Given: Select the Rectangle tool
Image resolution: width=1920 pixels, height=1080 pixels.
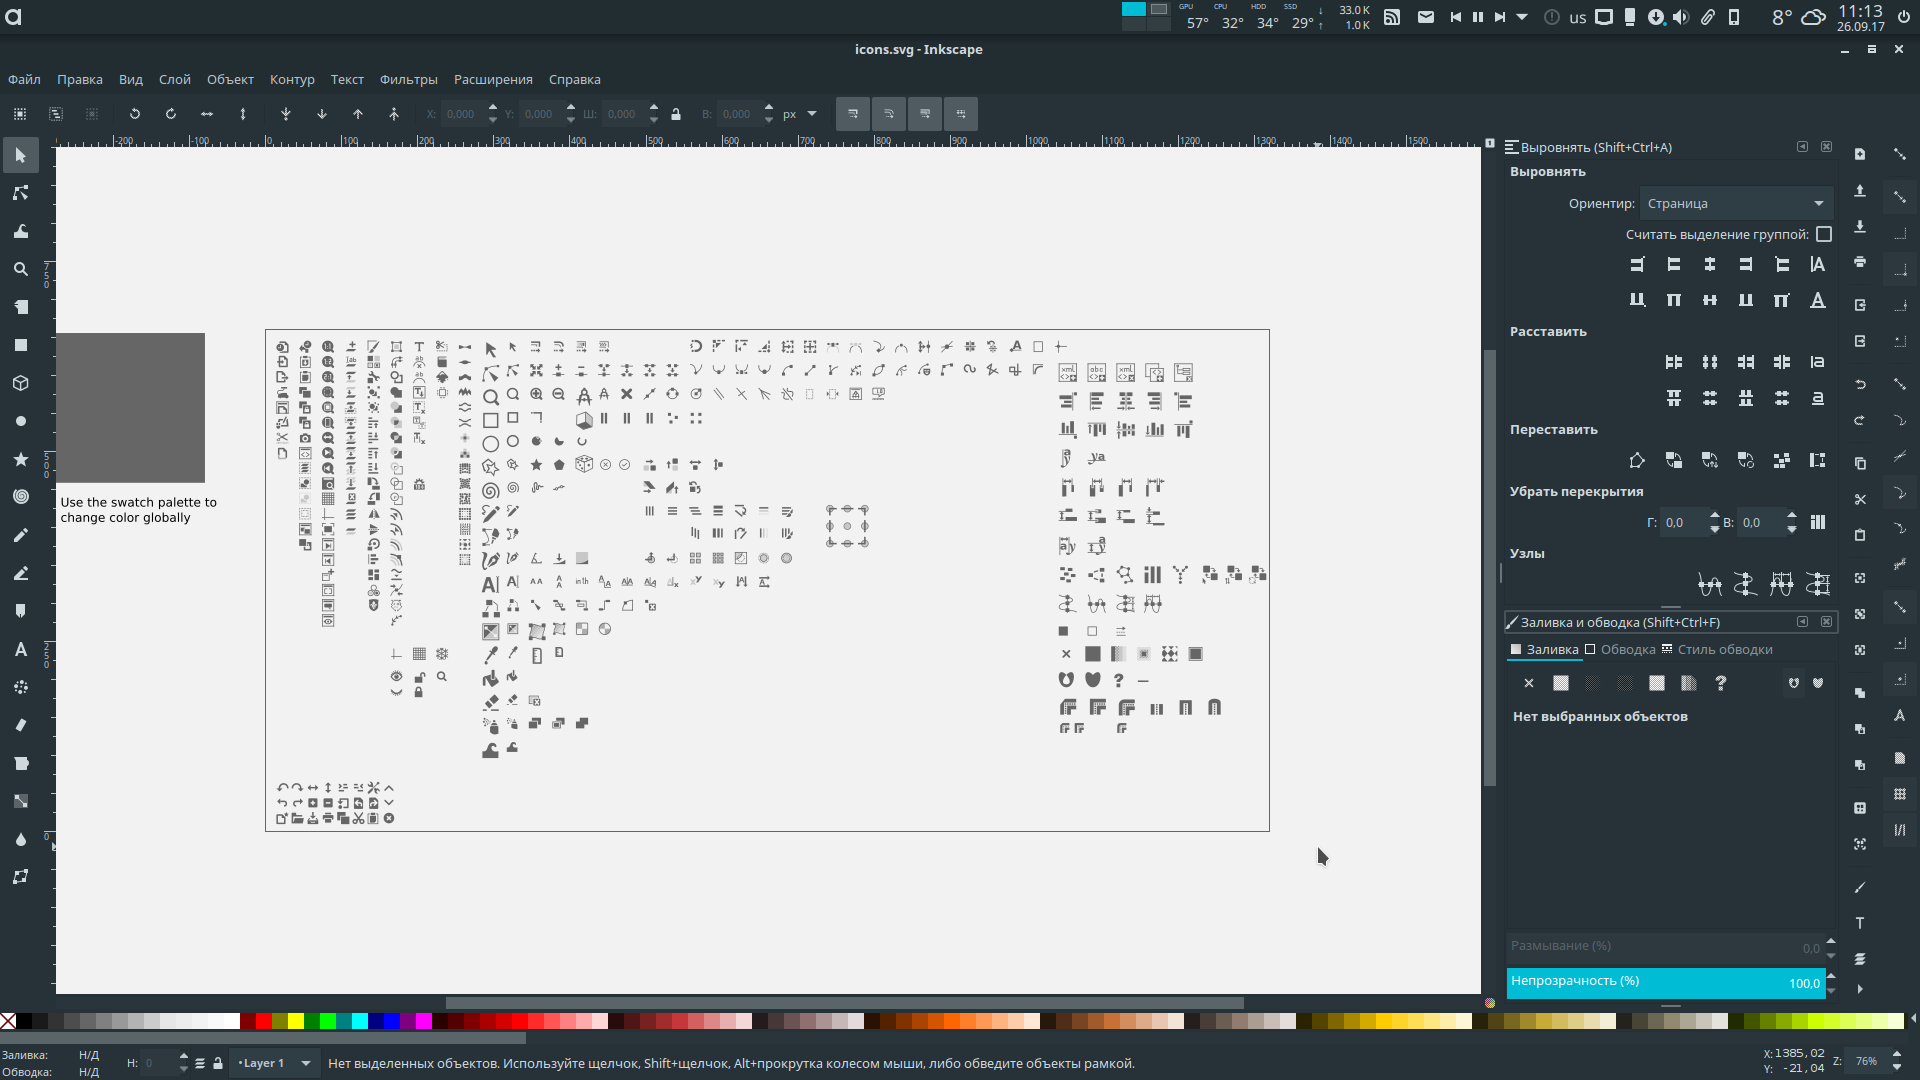Looking at the screenshot, I should (x=20, y=345).
